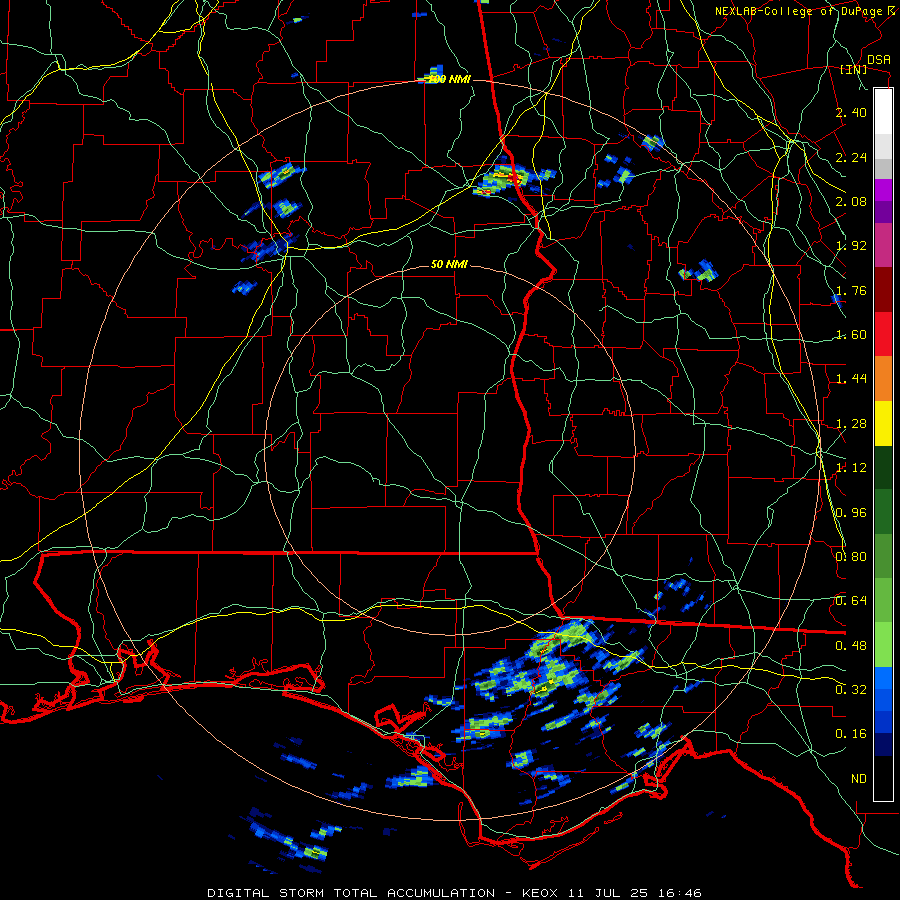Click the 100 NMI range ring label
The image size is (900, 900).
coord(449,79)
